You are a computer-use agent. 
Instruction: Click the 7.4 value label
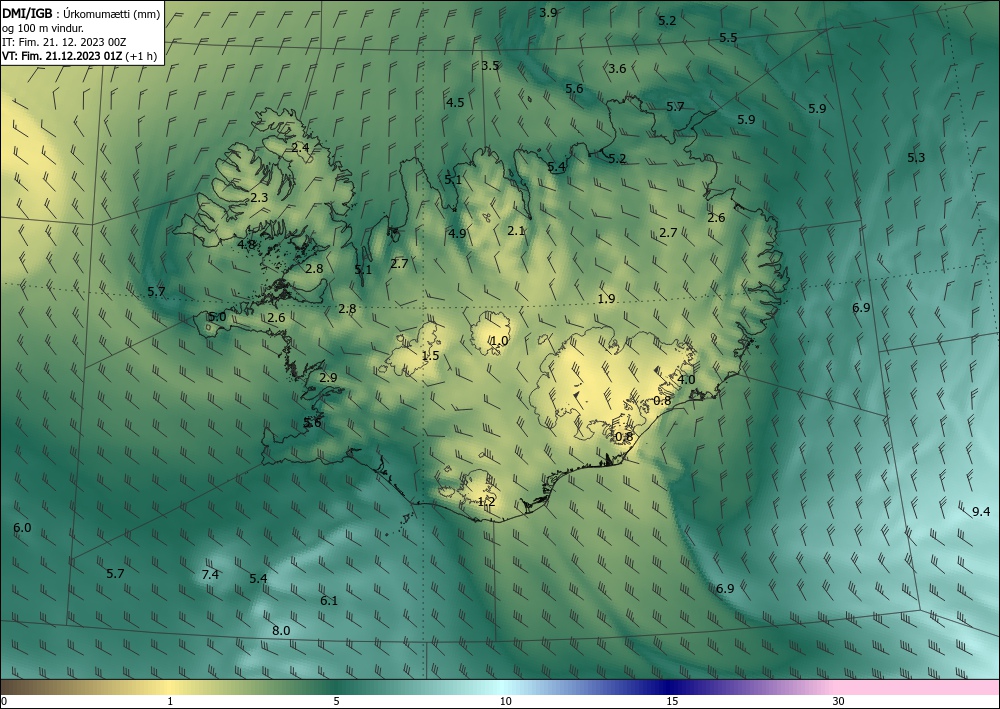click(210, 574)
